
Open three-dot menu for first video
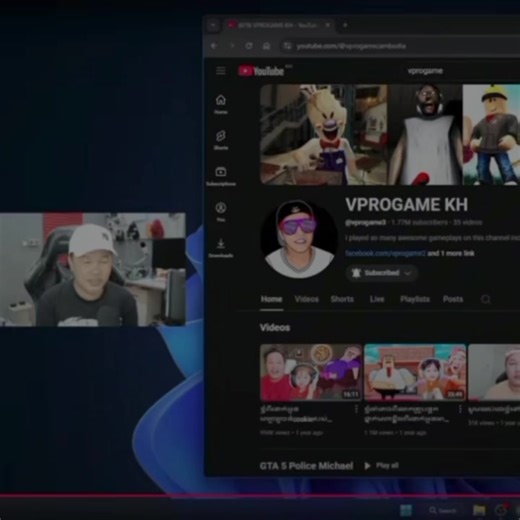click(356, 409)
